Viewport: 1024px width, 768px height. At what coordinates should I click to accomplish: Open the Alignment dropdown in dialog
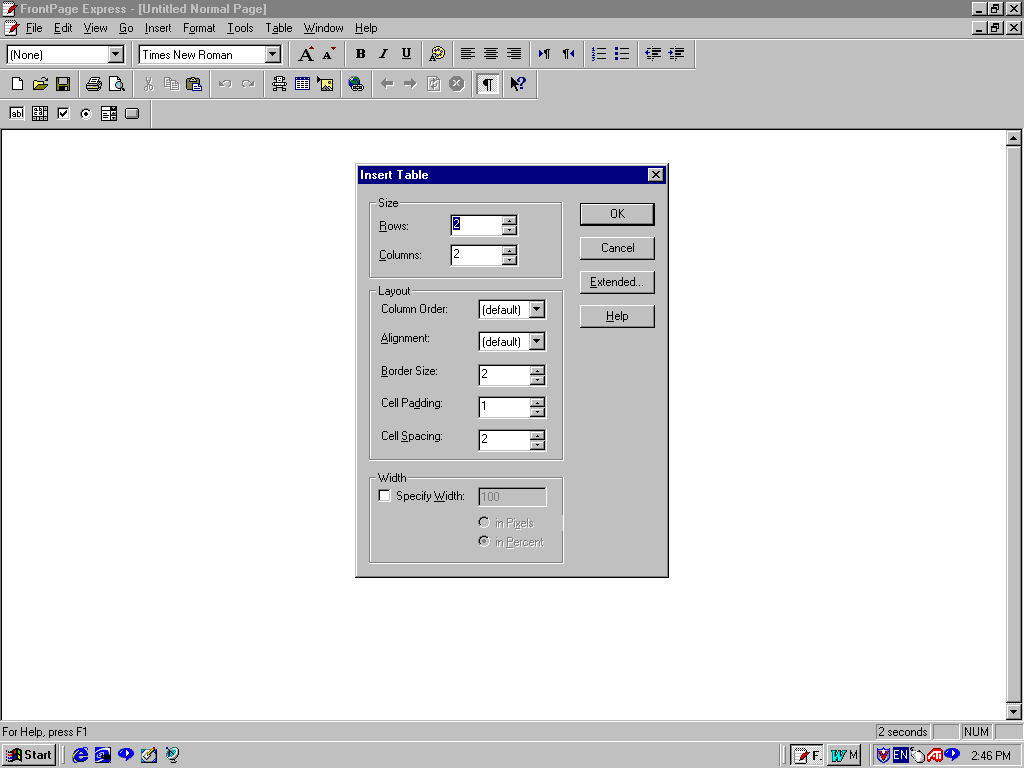click(537, 342)
